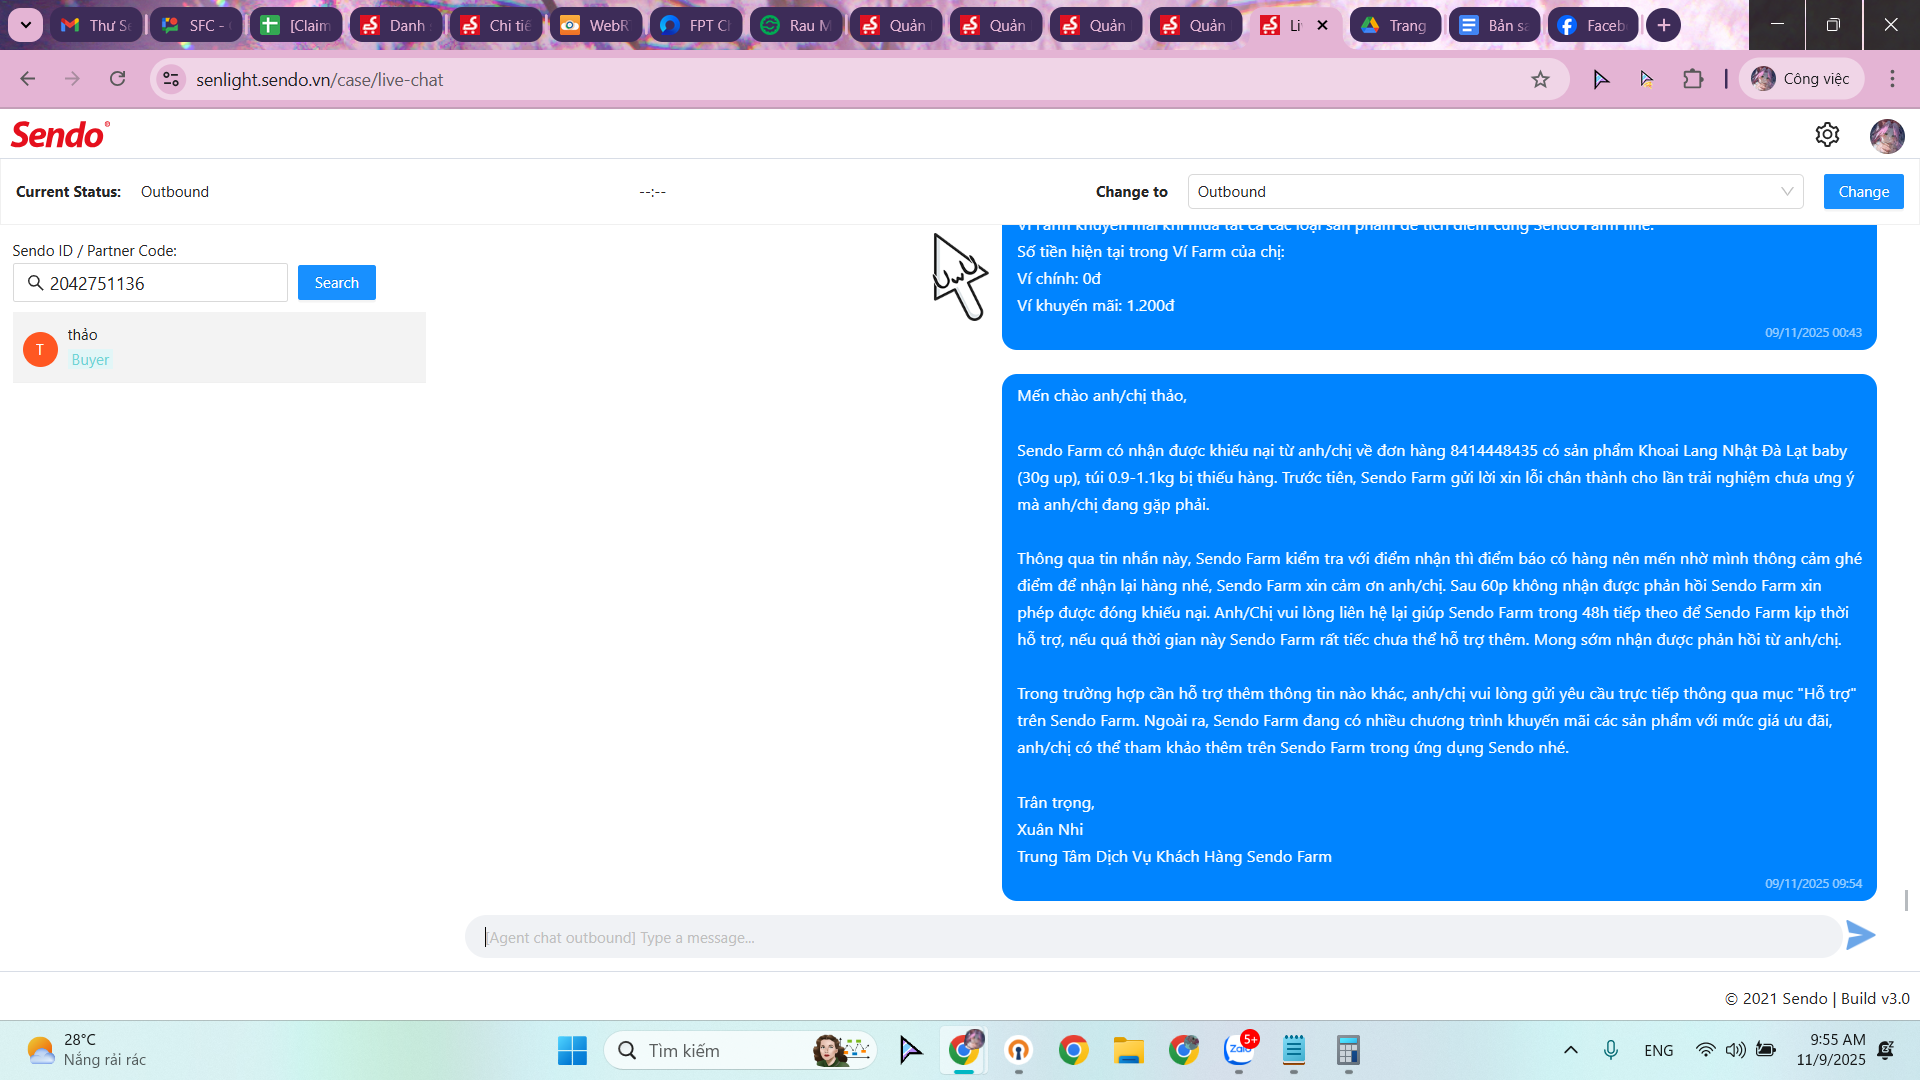Screen dimensions: 1920x1080
Task: Bookmark the page with the star icon
Action: click(1540, 80)
